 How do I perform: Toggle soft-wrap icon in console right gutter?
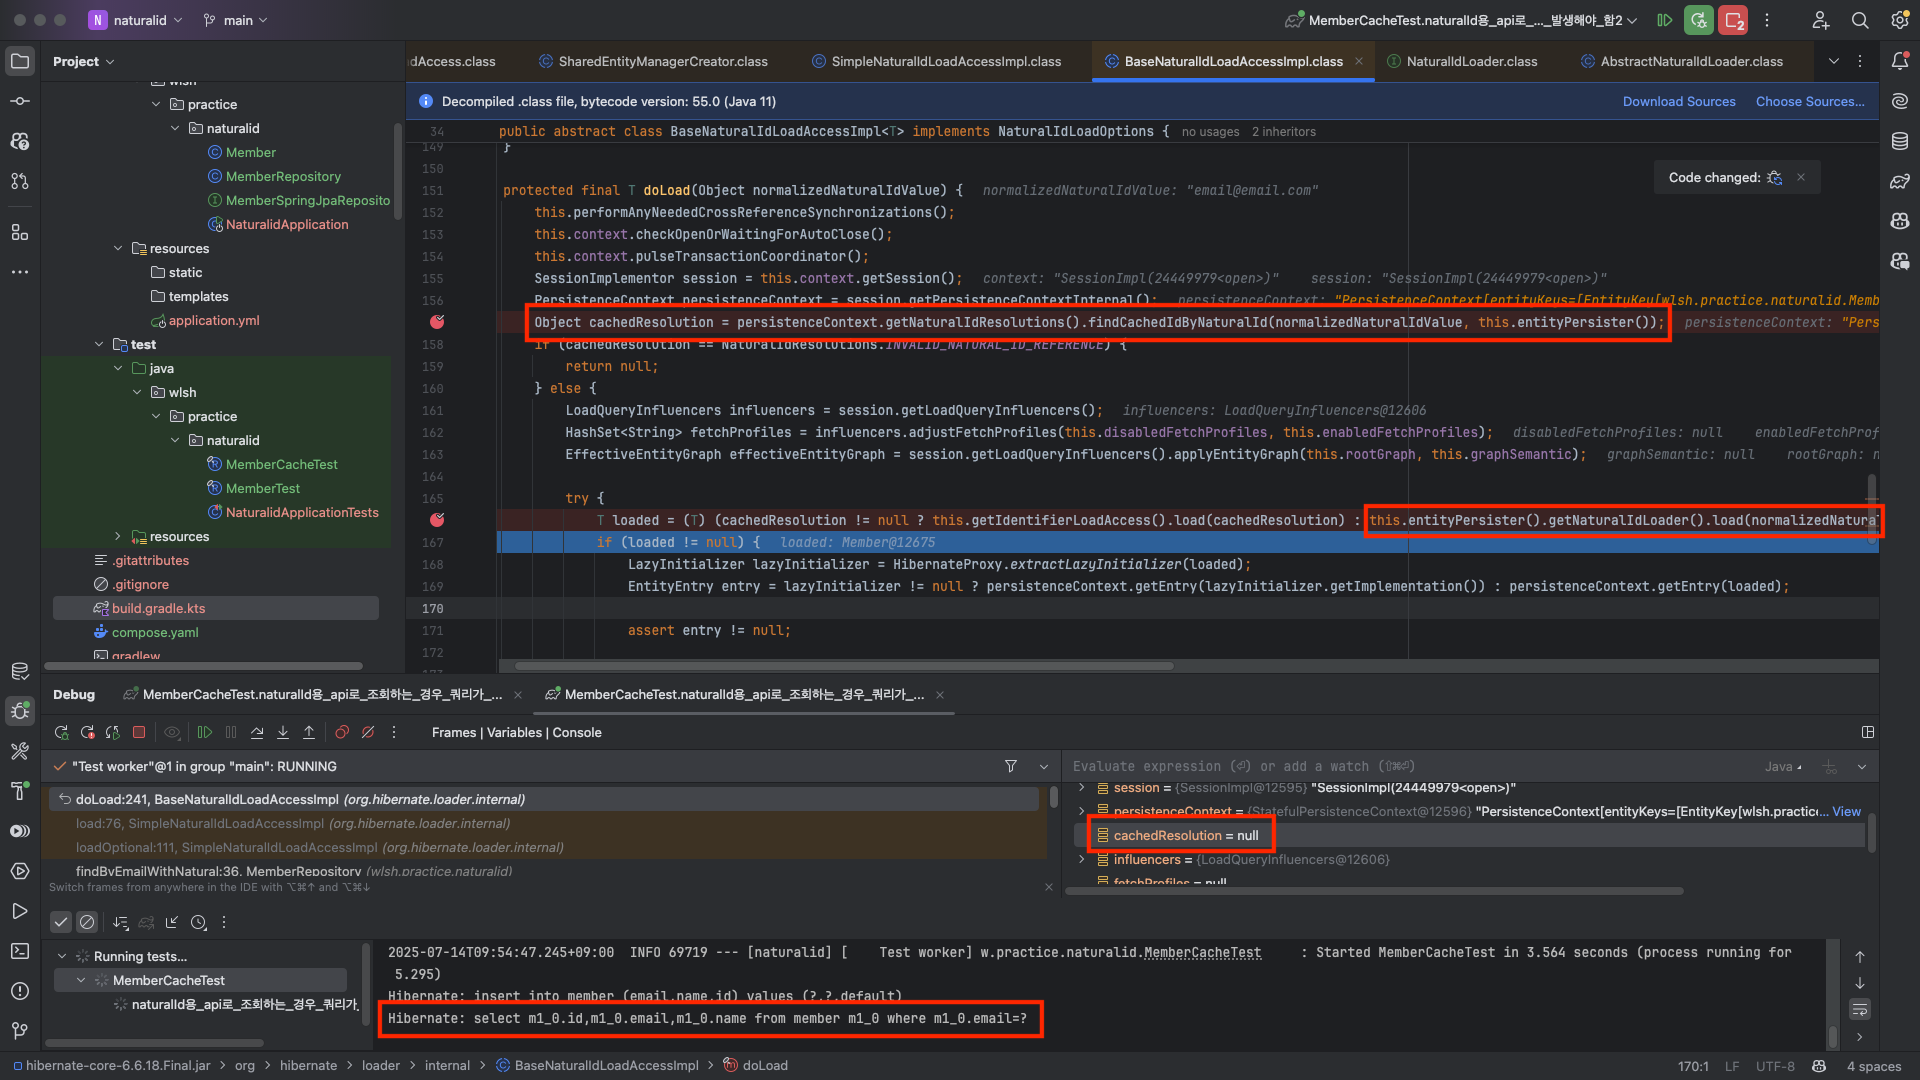pyautogui.click(x=1860, y=1010)
